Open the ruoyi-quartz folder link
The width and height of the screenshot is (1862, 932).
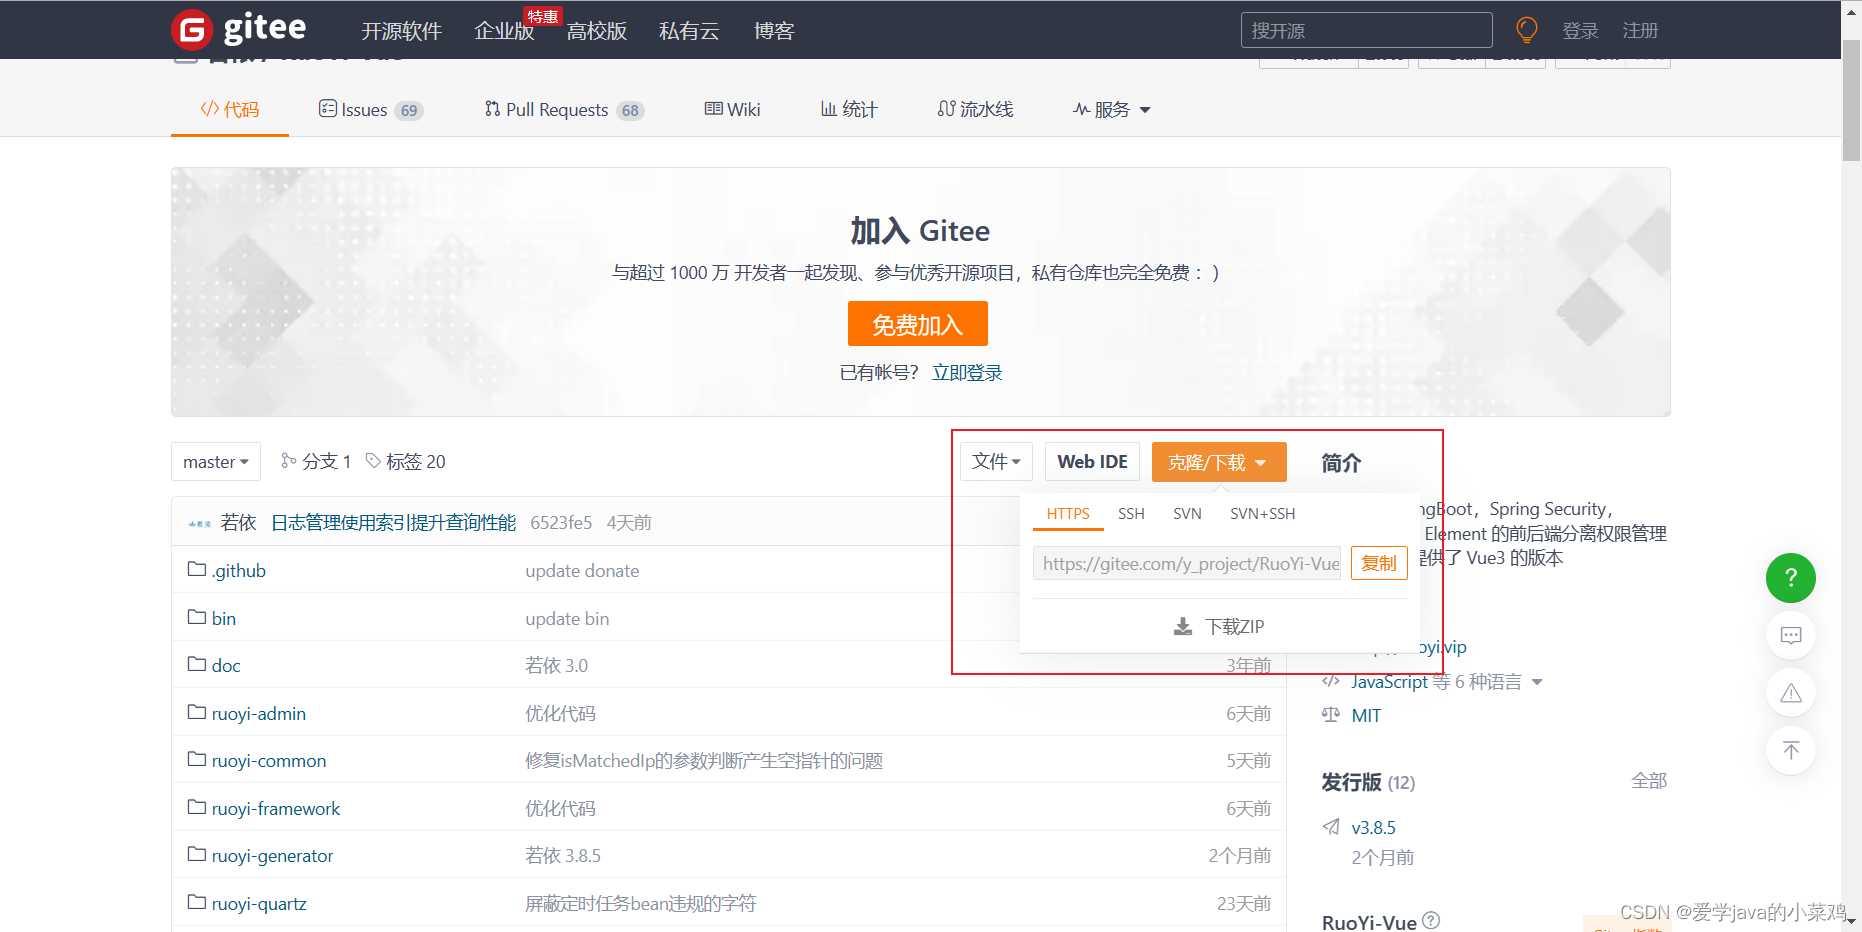click(259, 903)
